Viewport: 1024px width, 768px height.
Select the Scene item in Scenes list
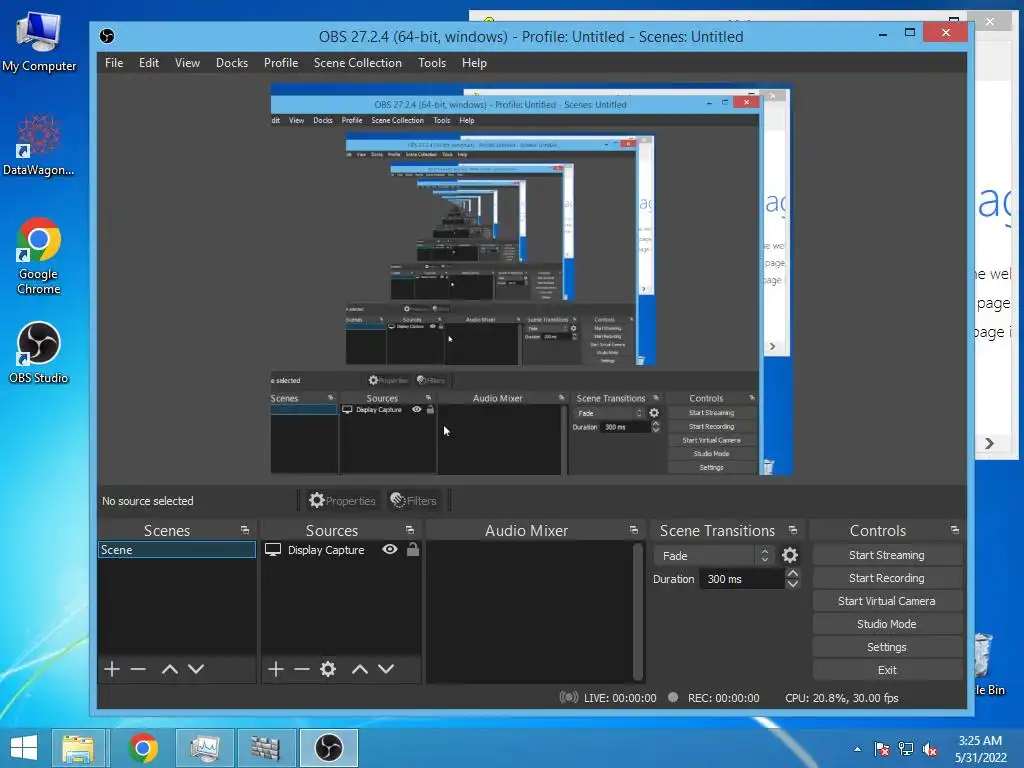[177, 550]
